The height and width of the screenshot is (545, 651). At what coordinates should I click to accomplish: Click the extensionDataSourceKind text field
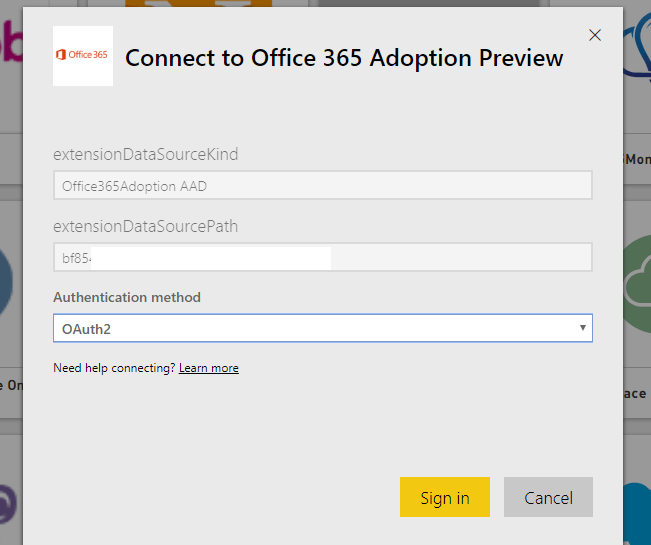(x=322, y=185)
